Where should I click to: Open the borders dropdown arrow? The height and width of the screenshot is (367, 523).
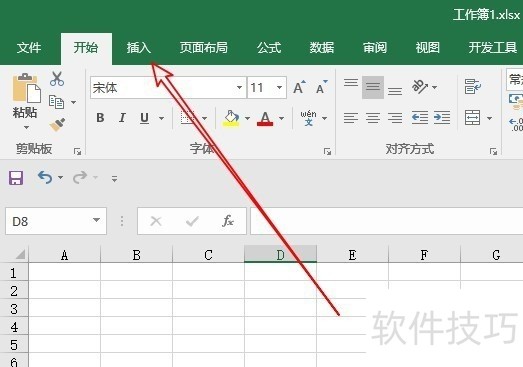[x=204, y=118]
